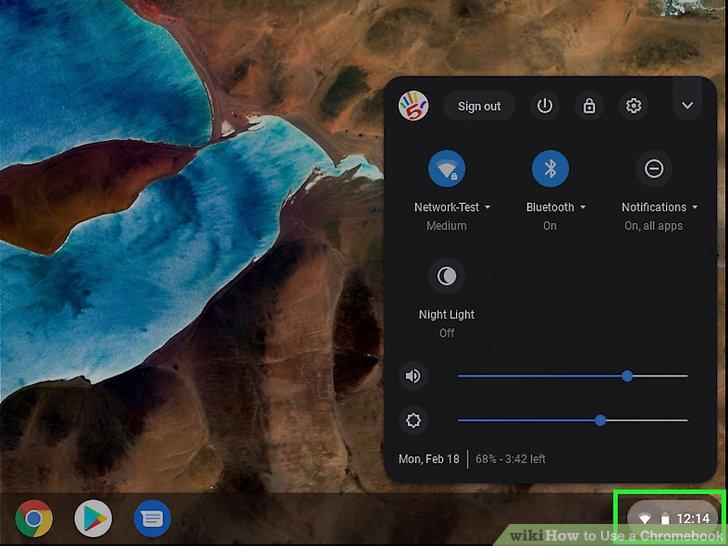Click the Mon, Feb 18 date
Viewport: 728px width, 546px height.
click(429, 459)
